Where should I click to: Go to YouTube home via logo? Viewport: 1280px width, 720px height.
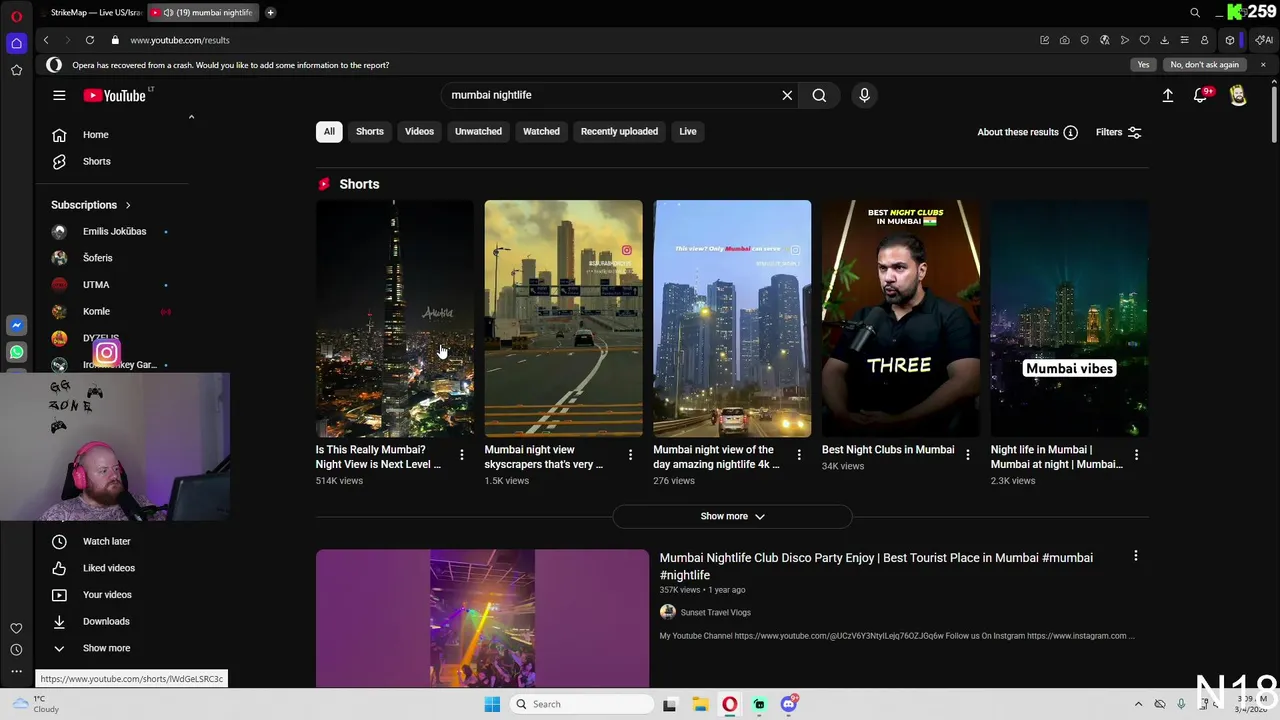pos(115,95)
